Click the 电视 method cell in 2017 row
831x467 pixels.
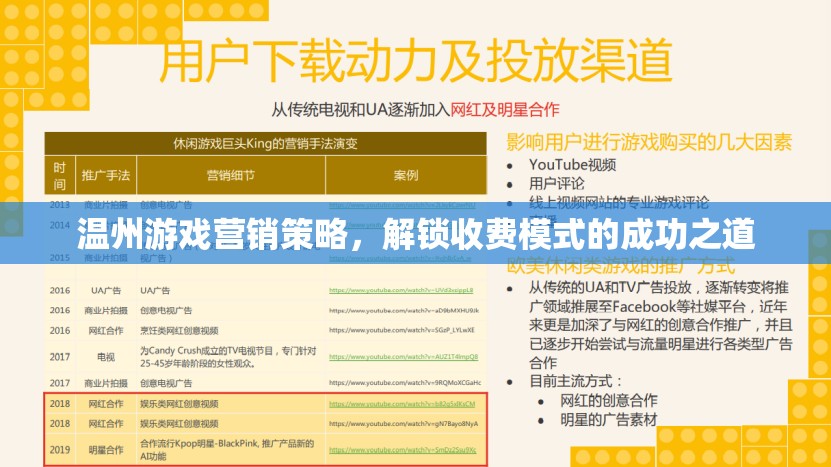(105, 357)
